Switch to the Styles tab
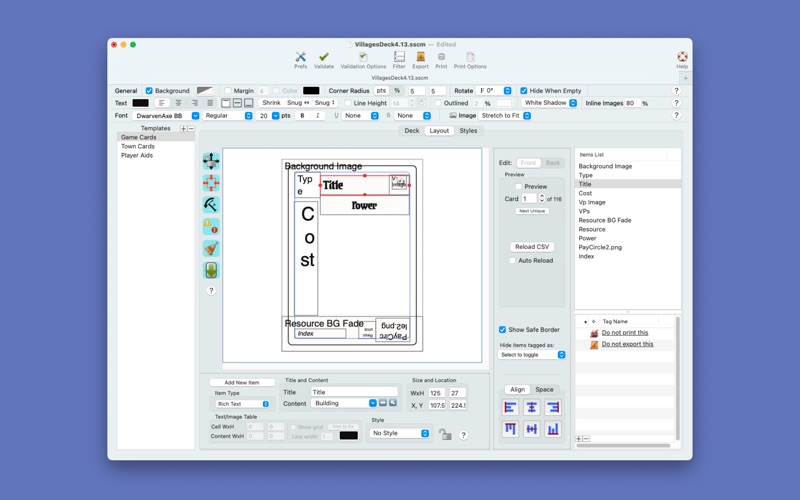The height and width of the screenshot is (500, 800). pyautogui.click(x=468, y=131)
